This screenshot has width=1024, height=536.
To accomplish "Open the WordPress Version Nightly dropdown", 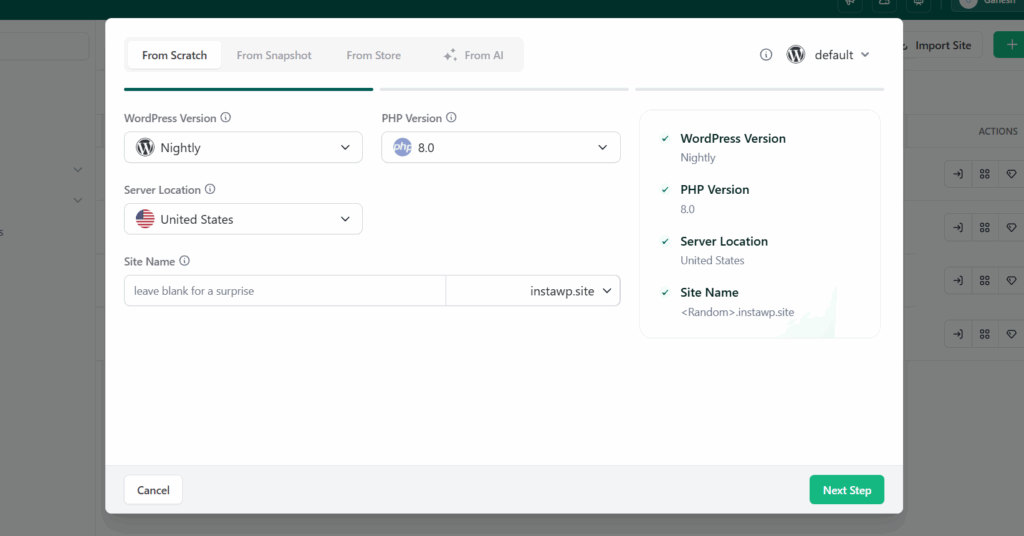I will [243, 148].
